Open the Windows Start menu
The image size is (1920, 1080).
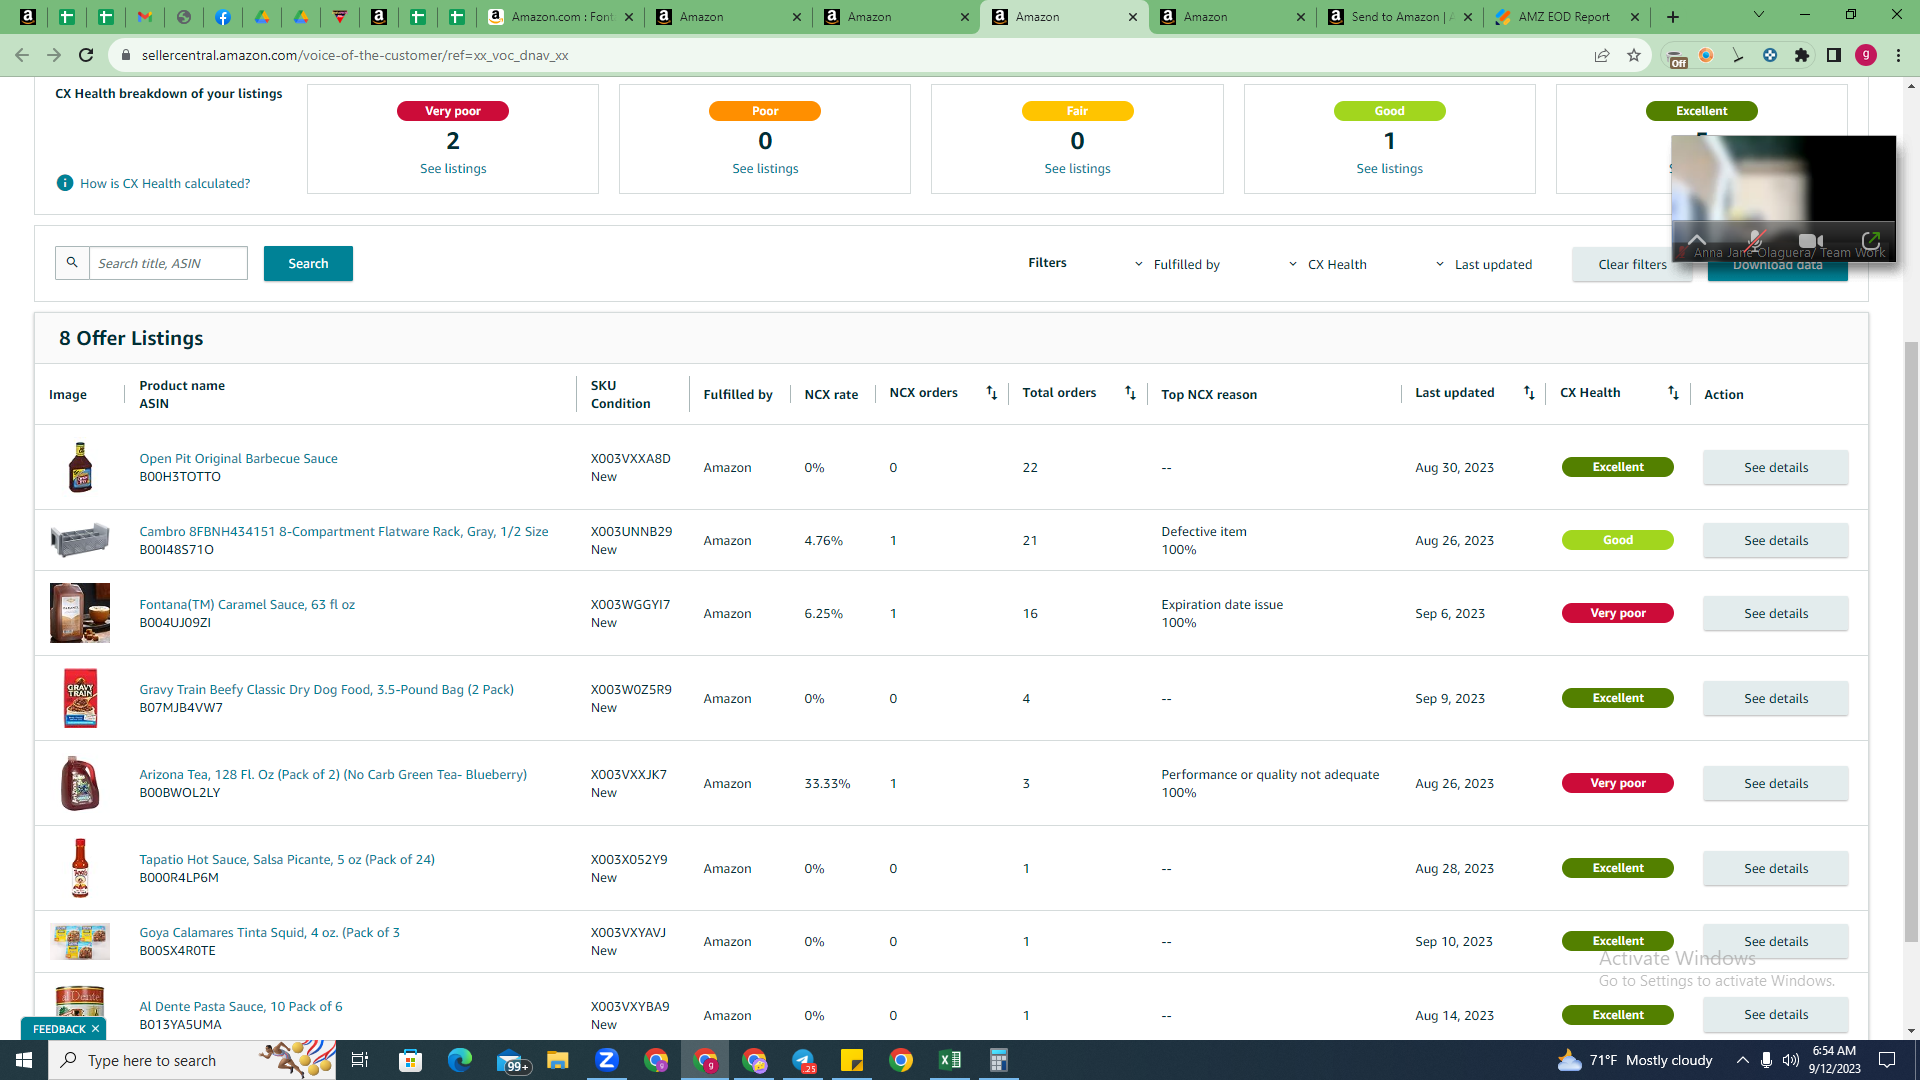[24, 1060]
